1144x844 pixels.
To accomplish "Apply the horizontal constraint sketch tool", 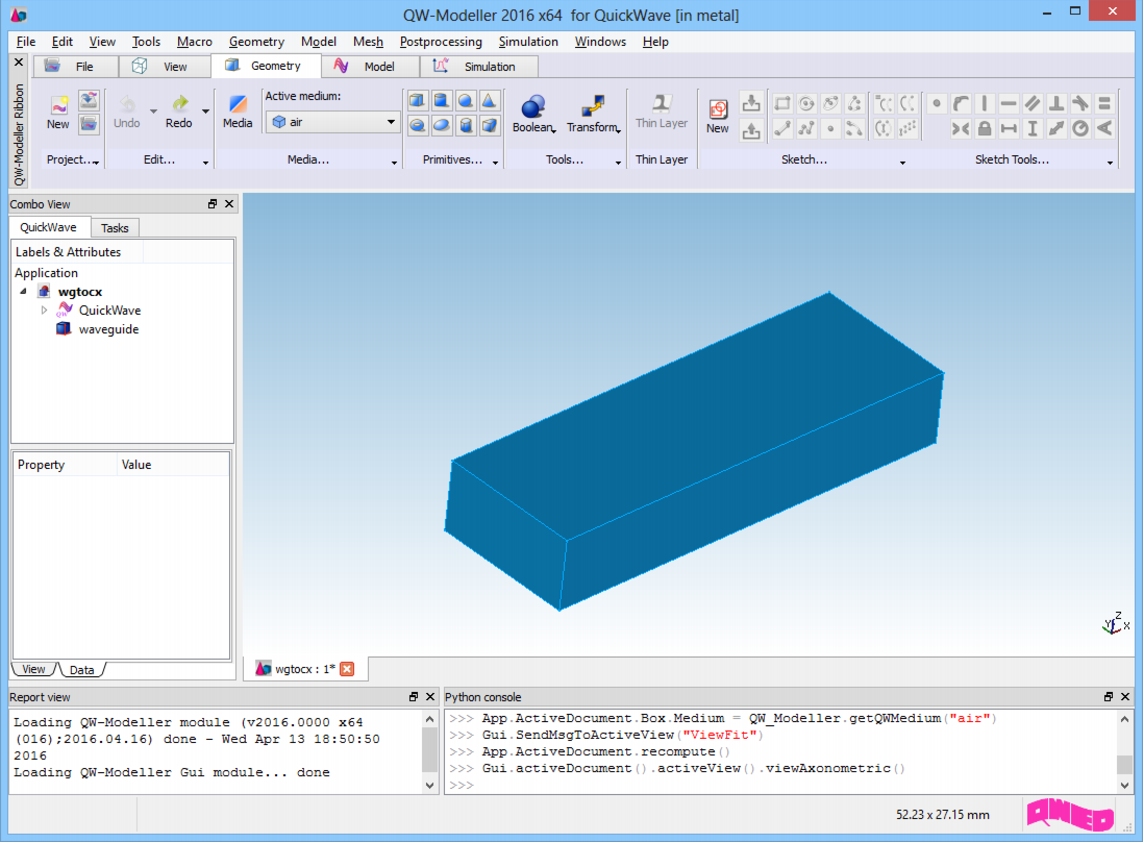I will pyautogui.click(x=1008, y=104).
